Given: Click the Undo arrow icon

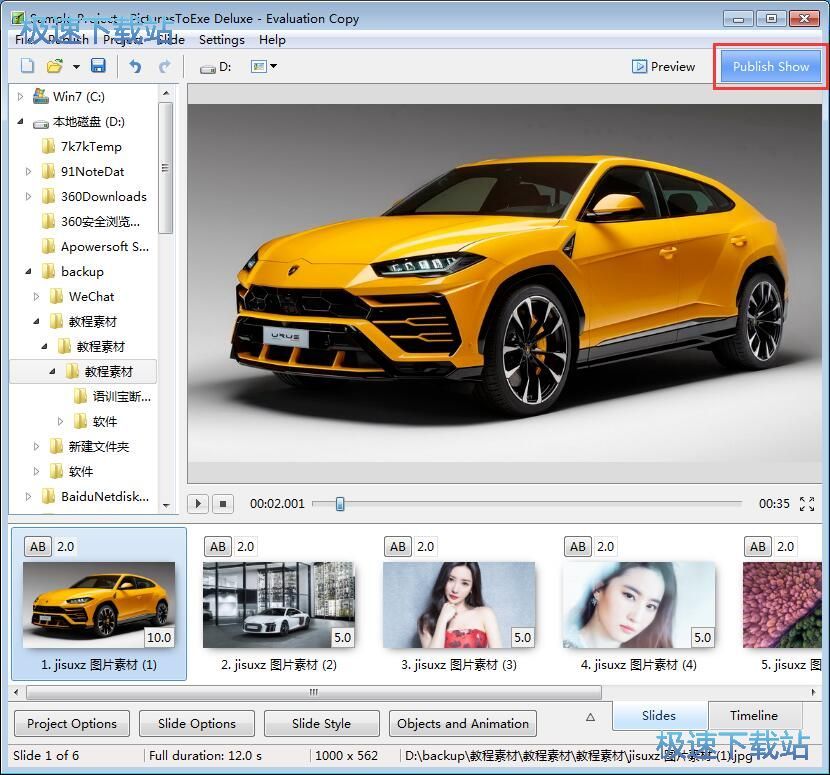Looking at the screenshot, I should (135, 66).
